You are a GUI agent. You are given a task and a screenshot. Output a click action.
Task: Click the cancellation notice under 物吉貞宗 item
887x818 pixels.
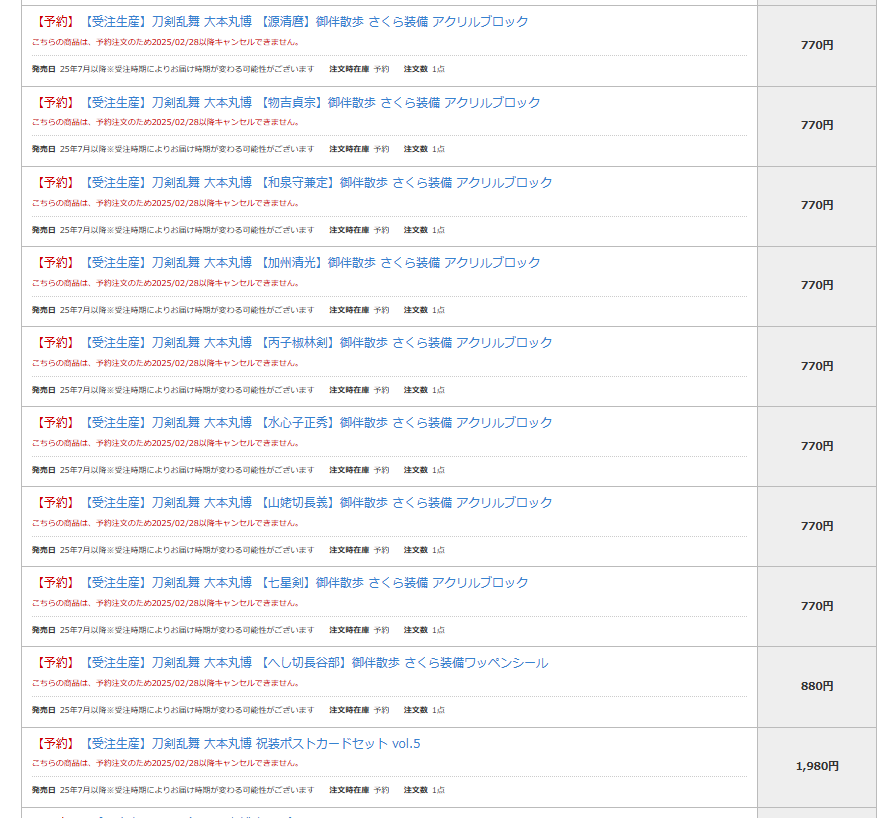click(x=166, y=122)
